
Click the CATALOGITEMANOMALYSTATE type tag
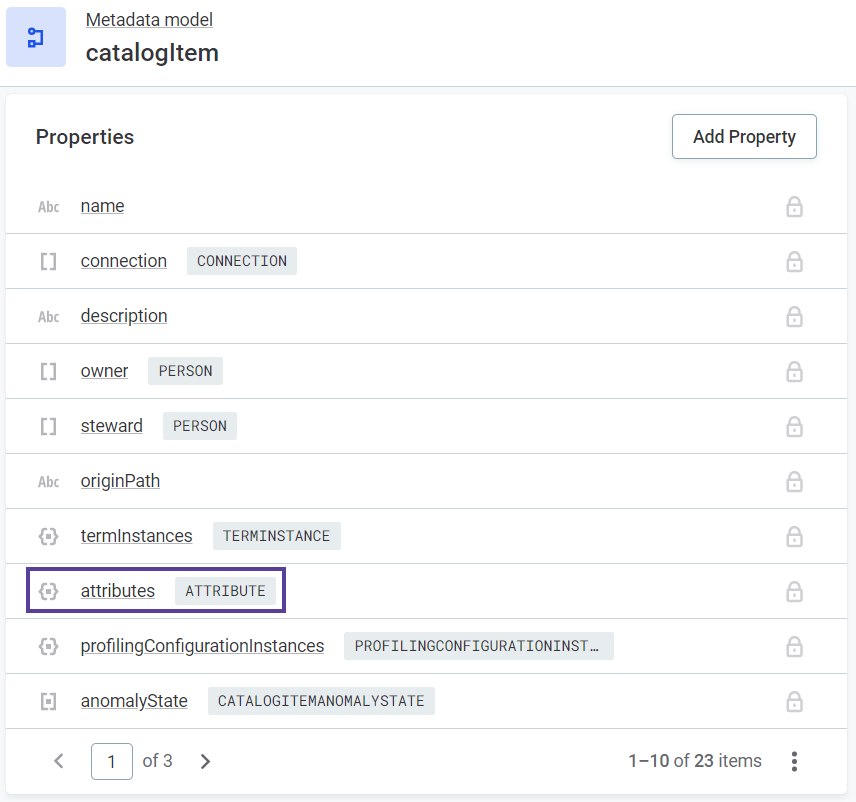coord(321,701)
